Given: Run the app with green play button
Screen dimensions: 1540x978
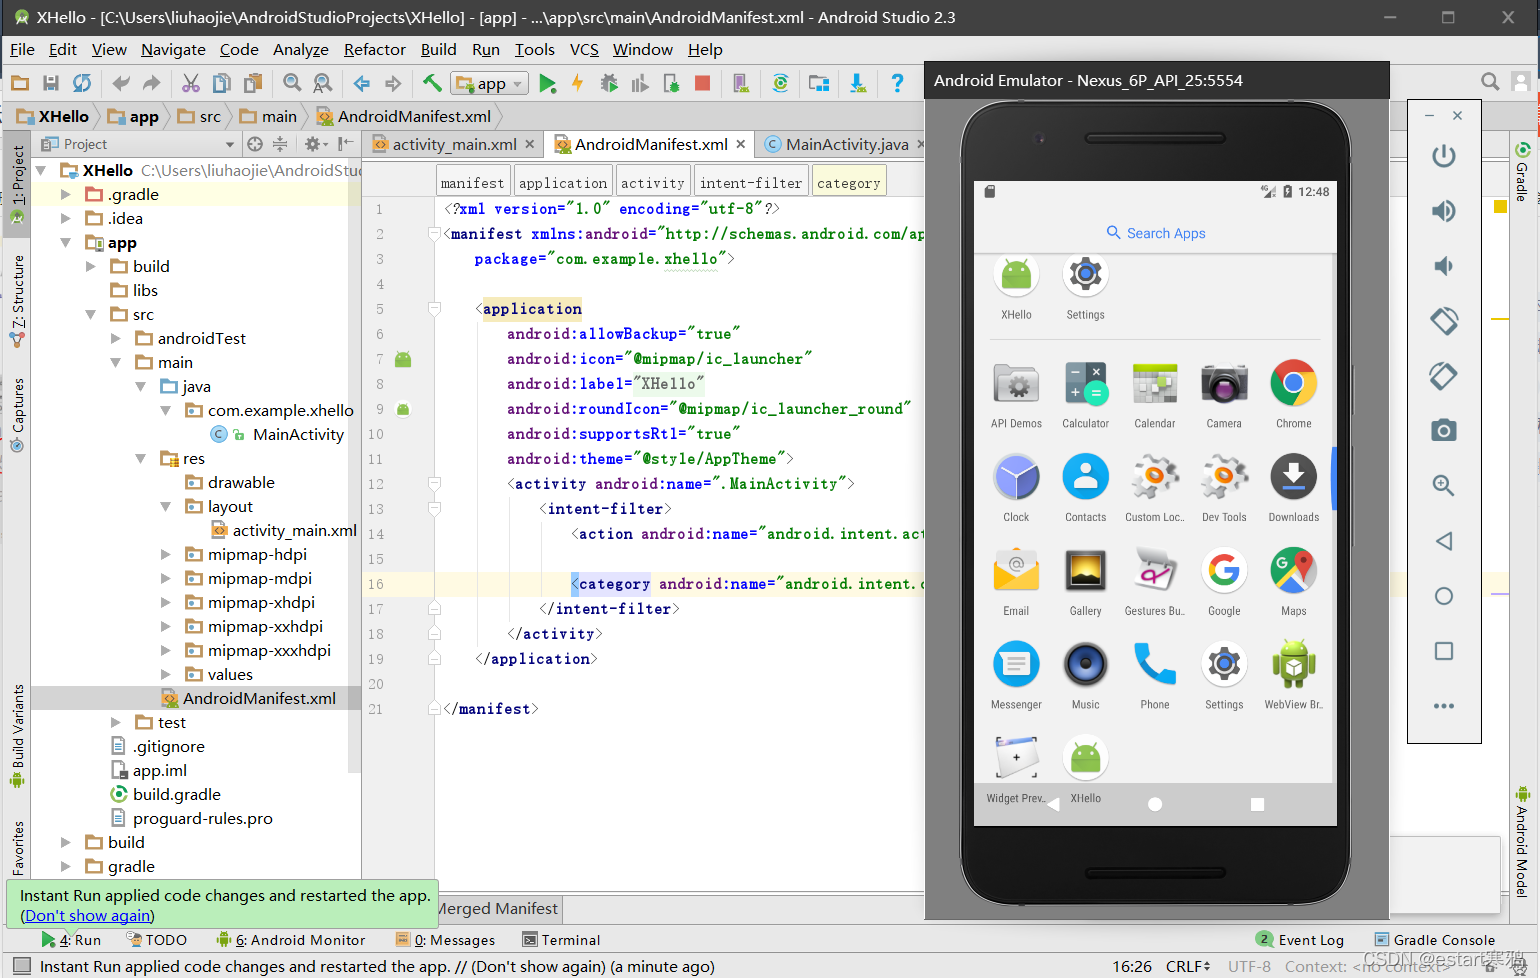Looking at the screenshot, I should (547, 84).
